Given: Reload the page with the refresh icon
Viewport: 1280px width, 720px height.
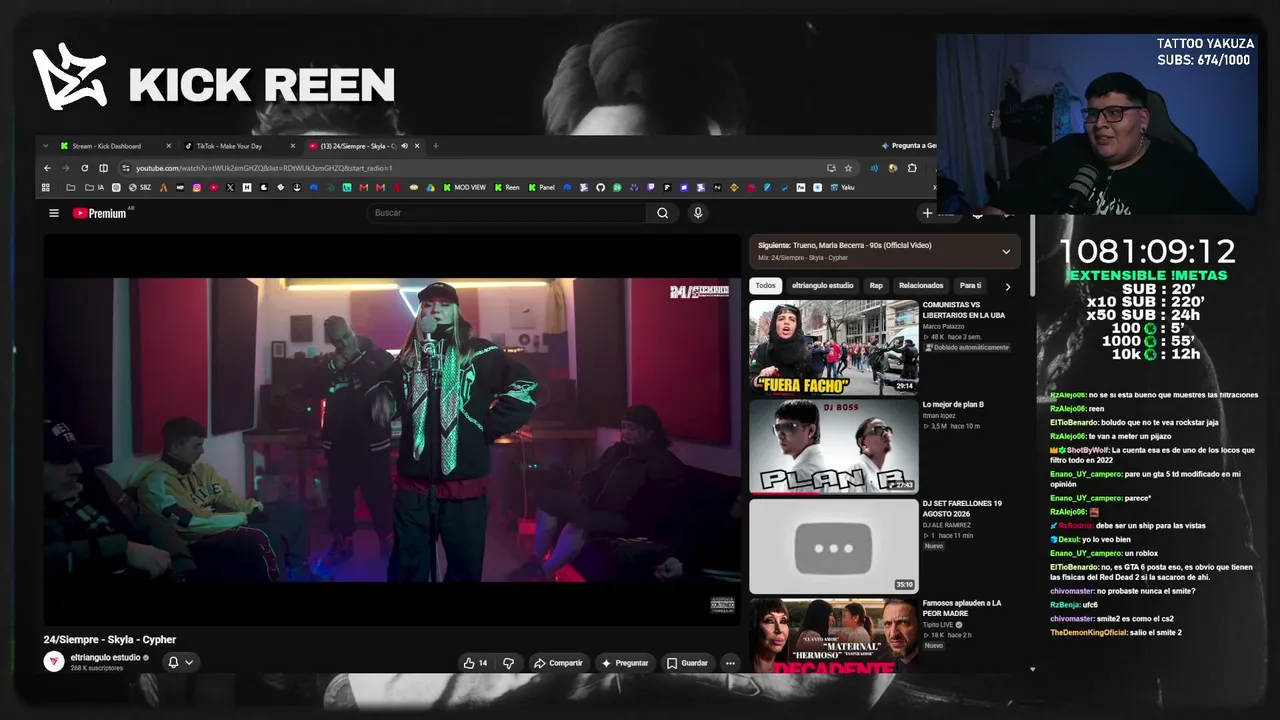Looking at the screenshot, I should tap(84, 168).
